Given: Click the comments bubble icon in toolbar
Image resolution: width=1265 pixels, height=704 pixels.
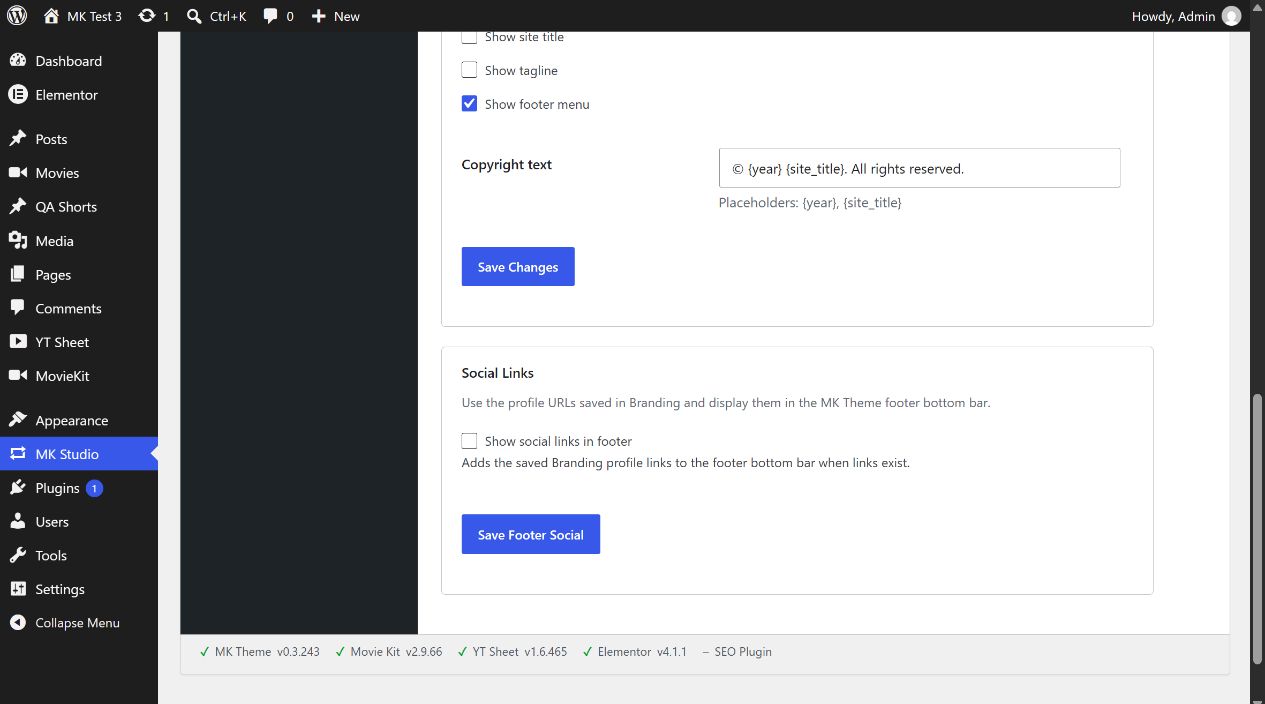Looking at the screenshot, I should click(271, 16).
